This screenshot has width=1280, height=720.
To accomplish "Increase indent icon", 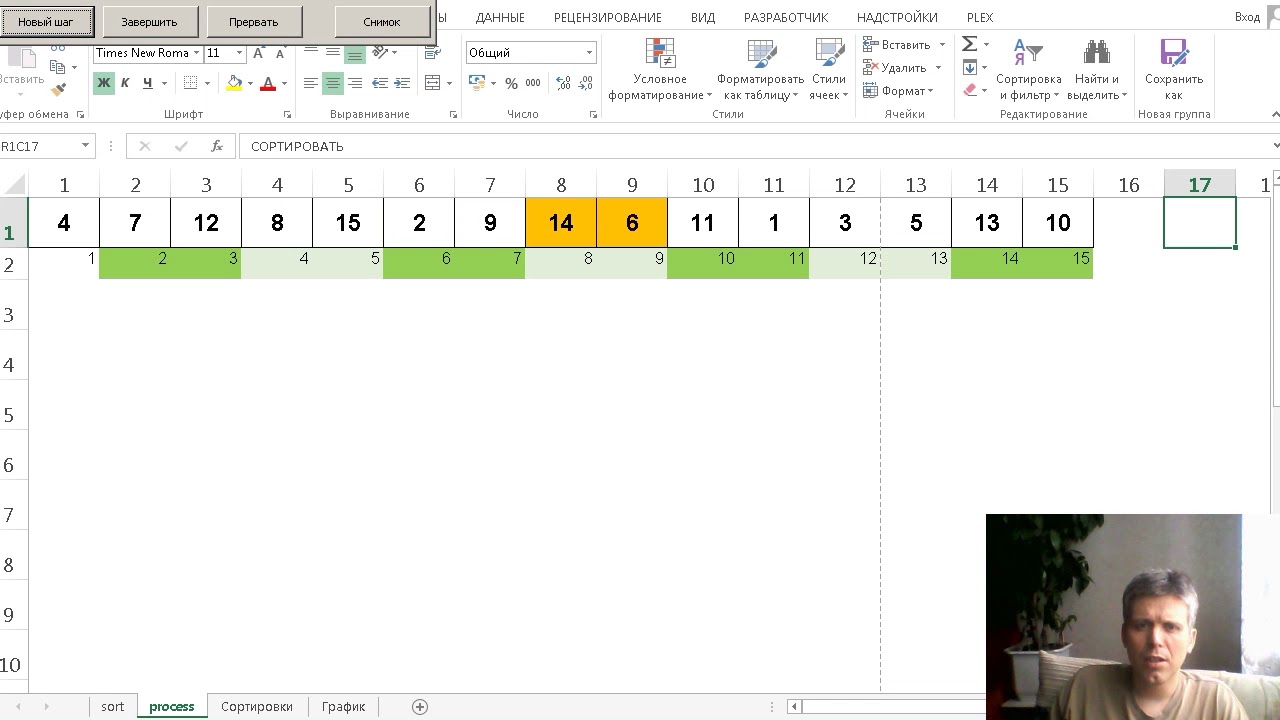I will coord(403,83).
